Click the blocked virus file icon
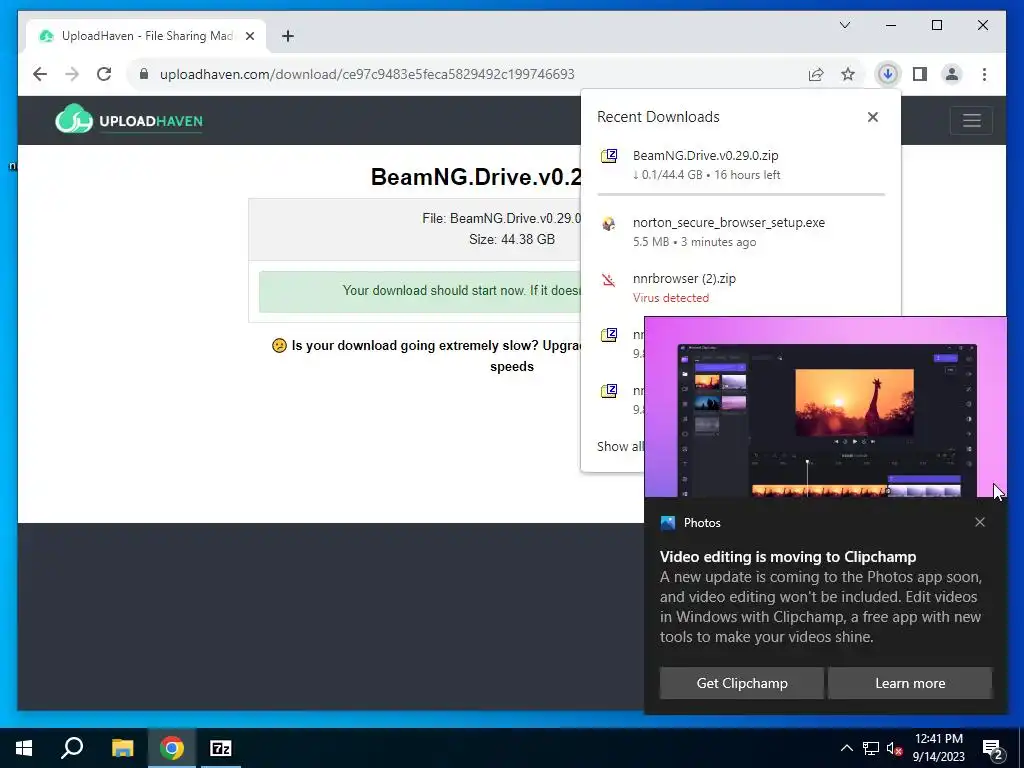 [x=609, y=280]
